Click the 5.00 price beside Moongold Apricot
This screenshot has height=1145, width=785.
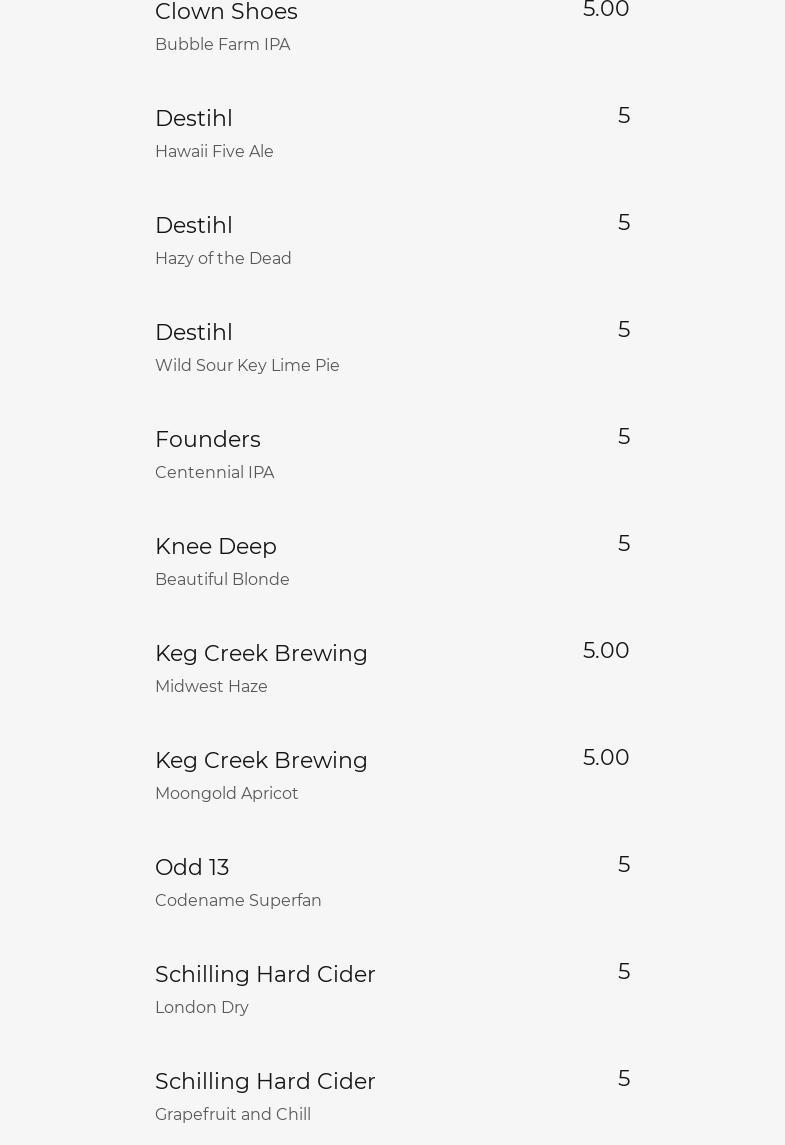click(x=606, y=758)
